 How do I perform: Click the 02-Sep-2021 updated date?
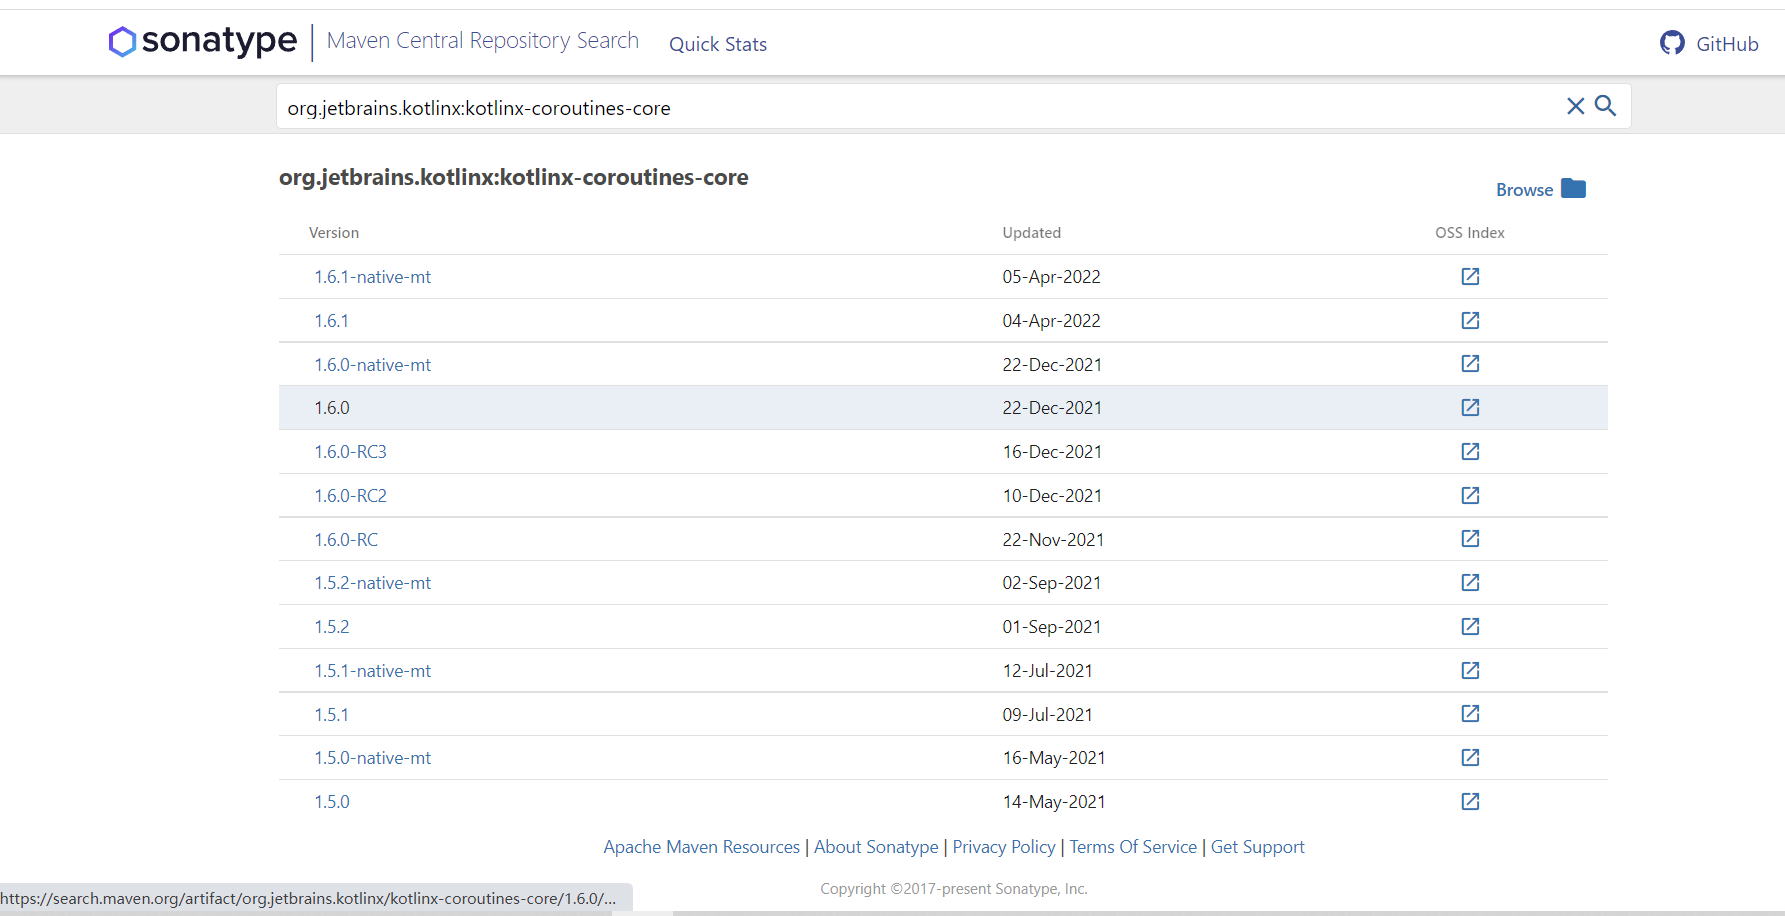pyautogui.click(x=1052, y=583)
